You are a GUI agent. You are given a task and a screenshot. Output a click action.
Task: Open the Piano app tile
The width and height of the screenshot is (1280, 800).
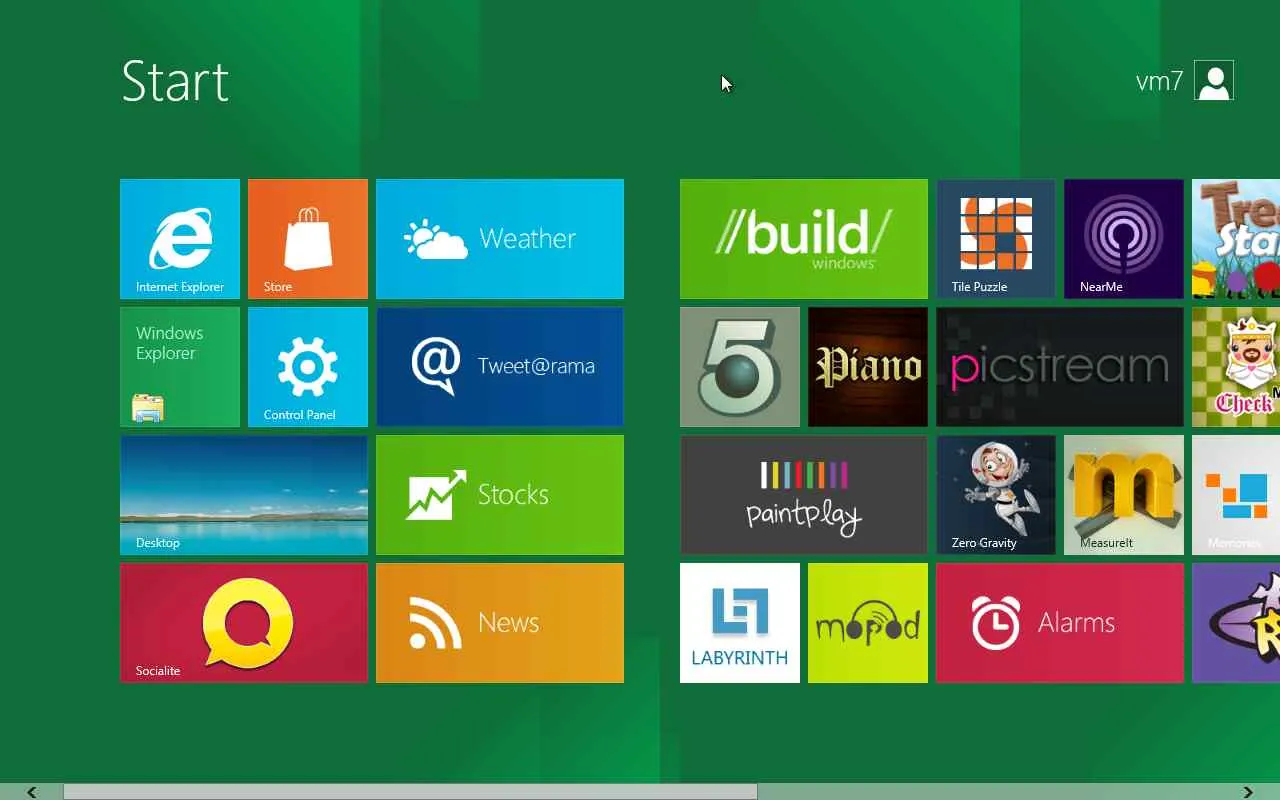pos(868,367)
